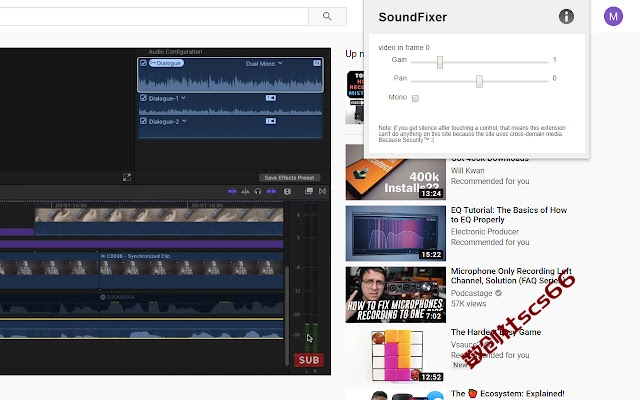
Task: Click the YouTube search magnifier button
Action: (327, 16)
